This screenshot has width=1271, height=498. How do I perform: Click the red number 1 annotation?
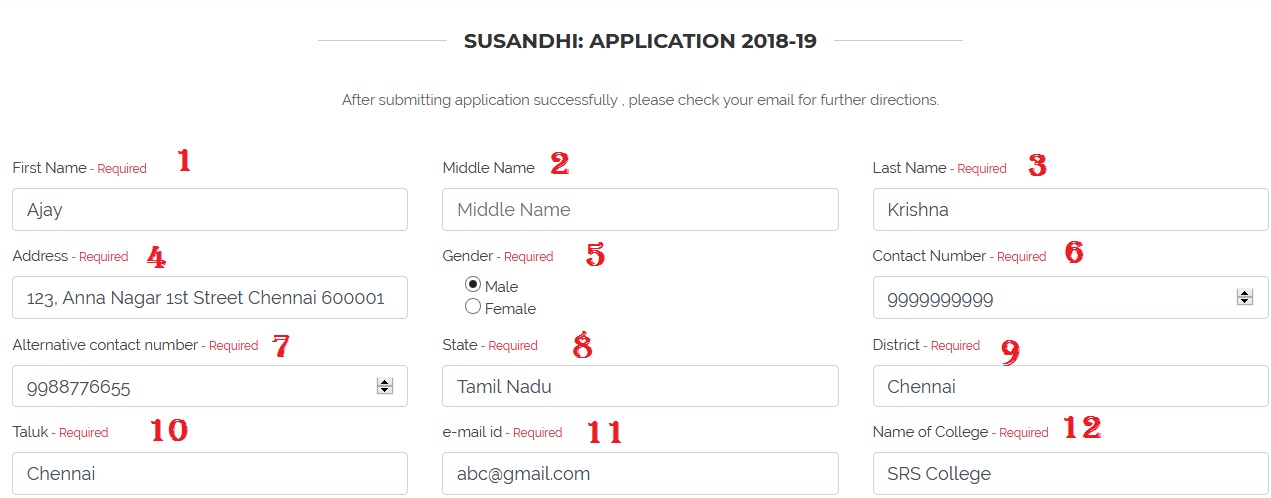tap(184, 161)
